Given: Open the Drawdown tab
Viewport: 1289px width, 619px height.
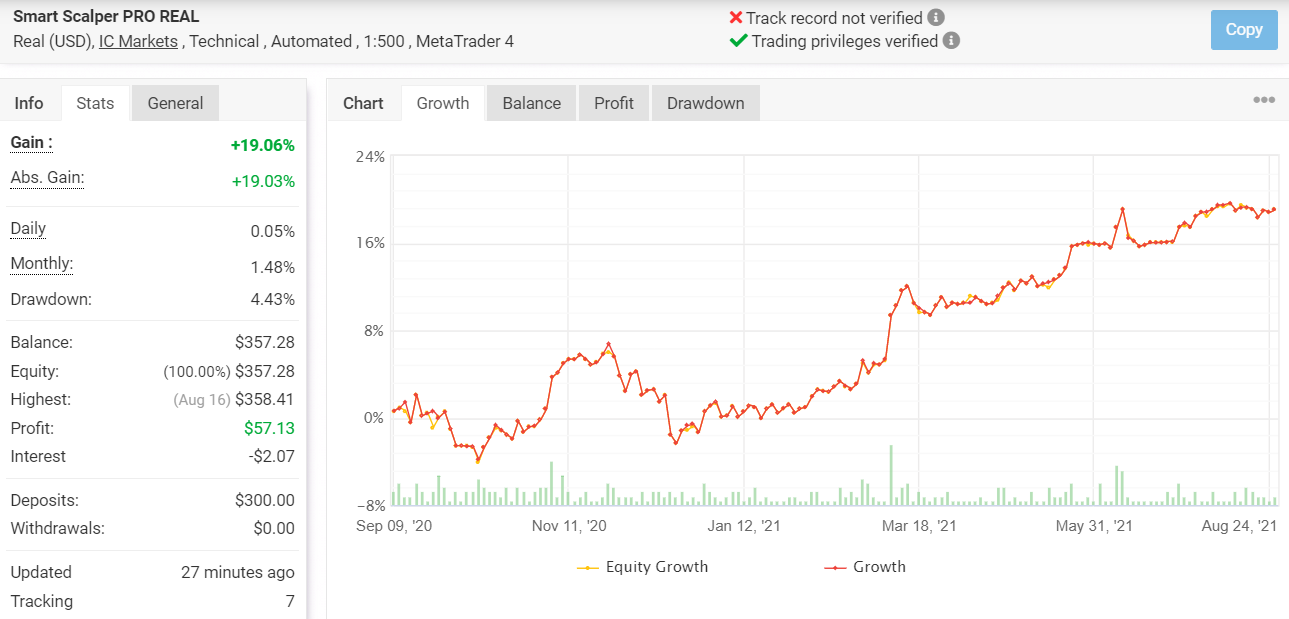Looking at the screenshot, I should pos(705,102).
